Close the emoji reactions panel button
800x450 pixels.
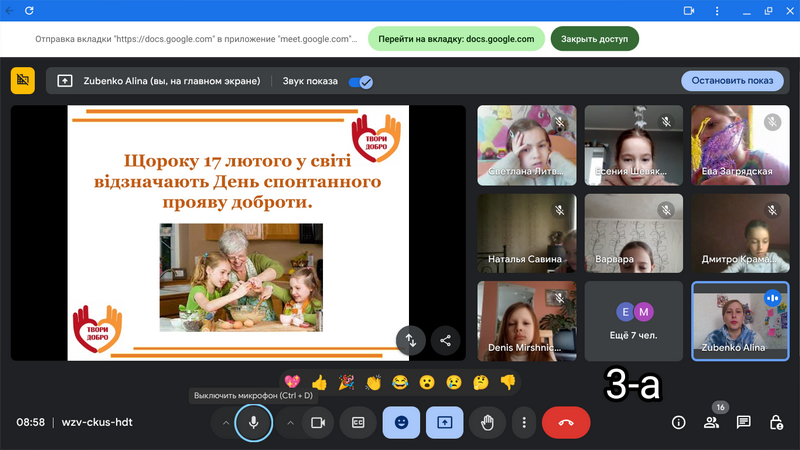point(401,422)
